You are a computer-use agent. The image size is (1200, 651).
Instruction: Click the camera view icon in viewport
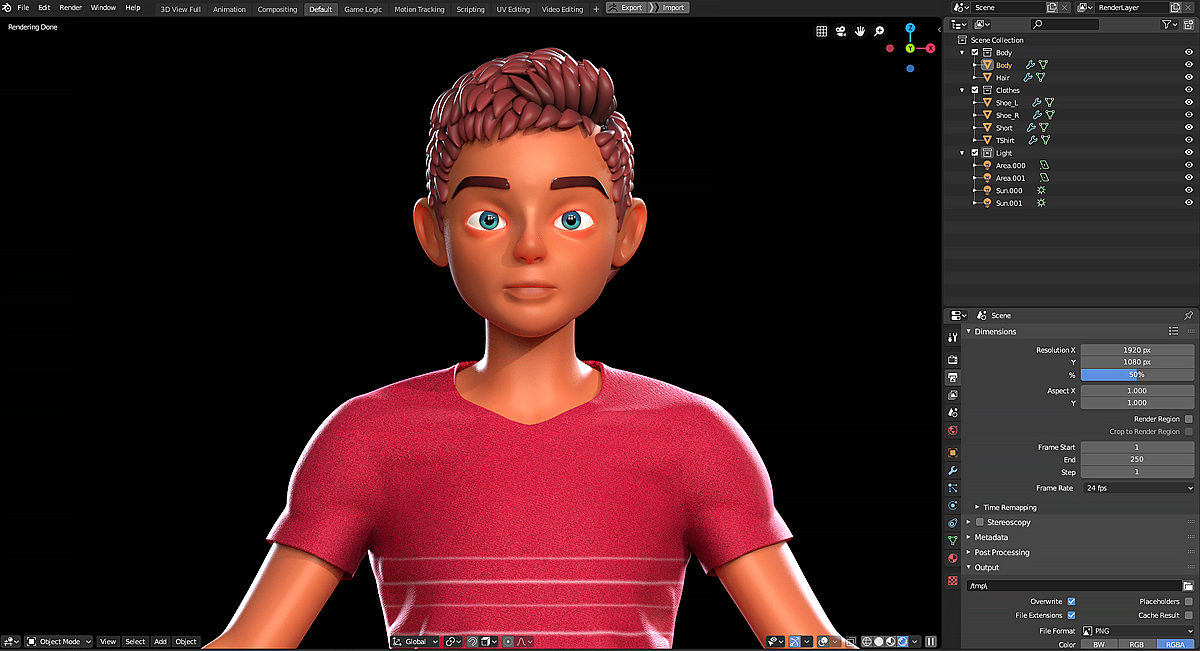tap(840, 31)
